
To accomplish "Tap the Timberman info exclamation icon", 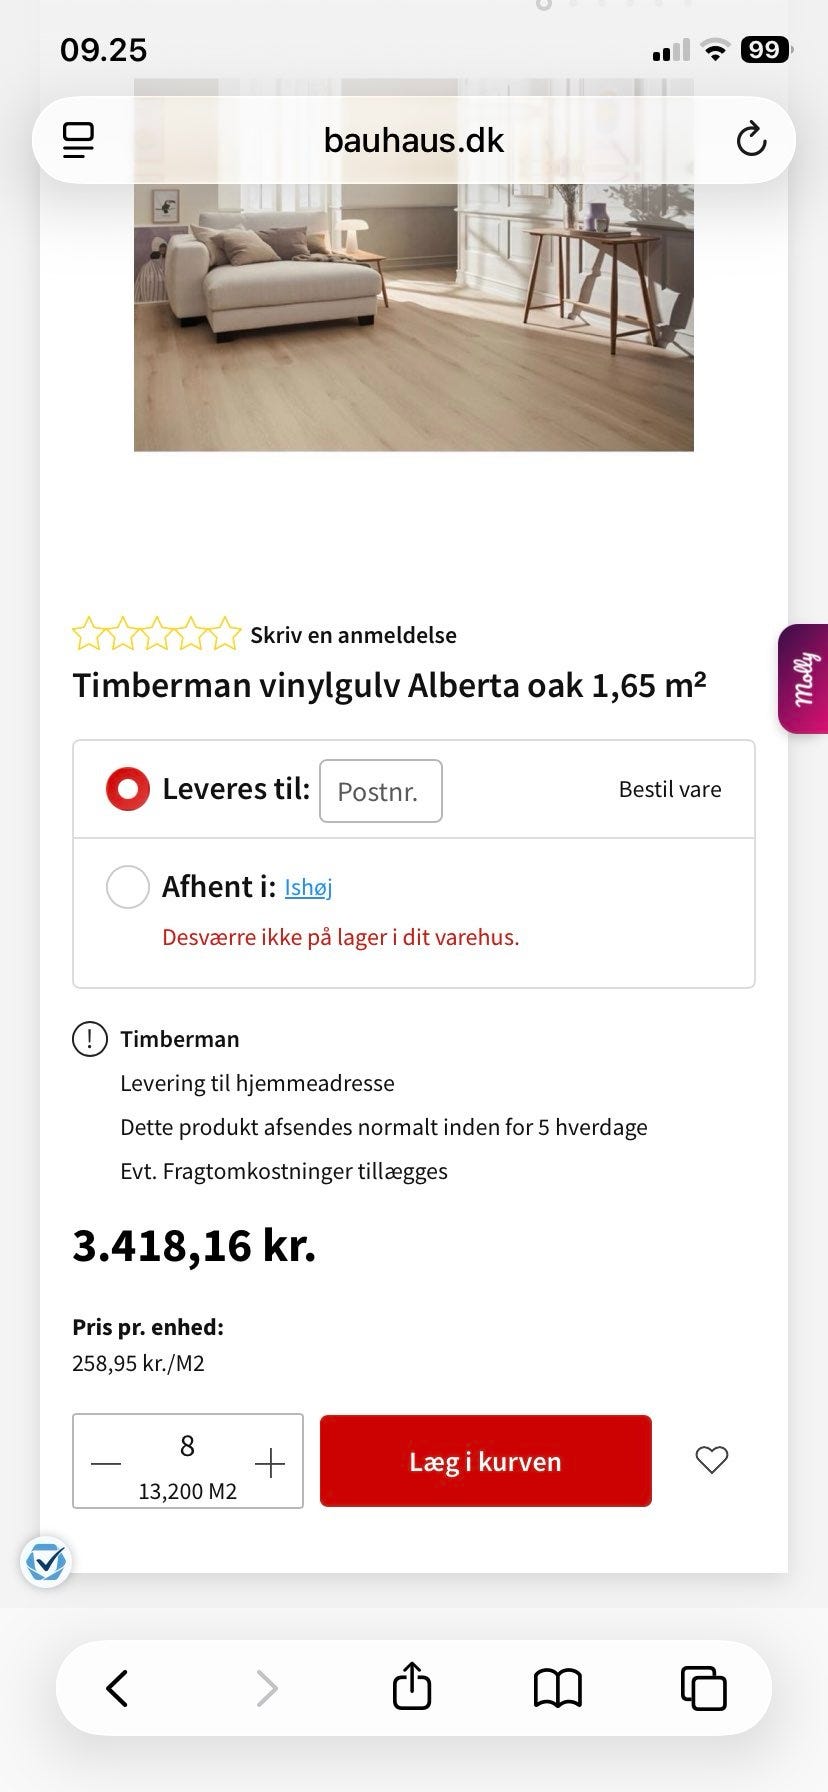I will (x=90, y=1039).
